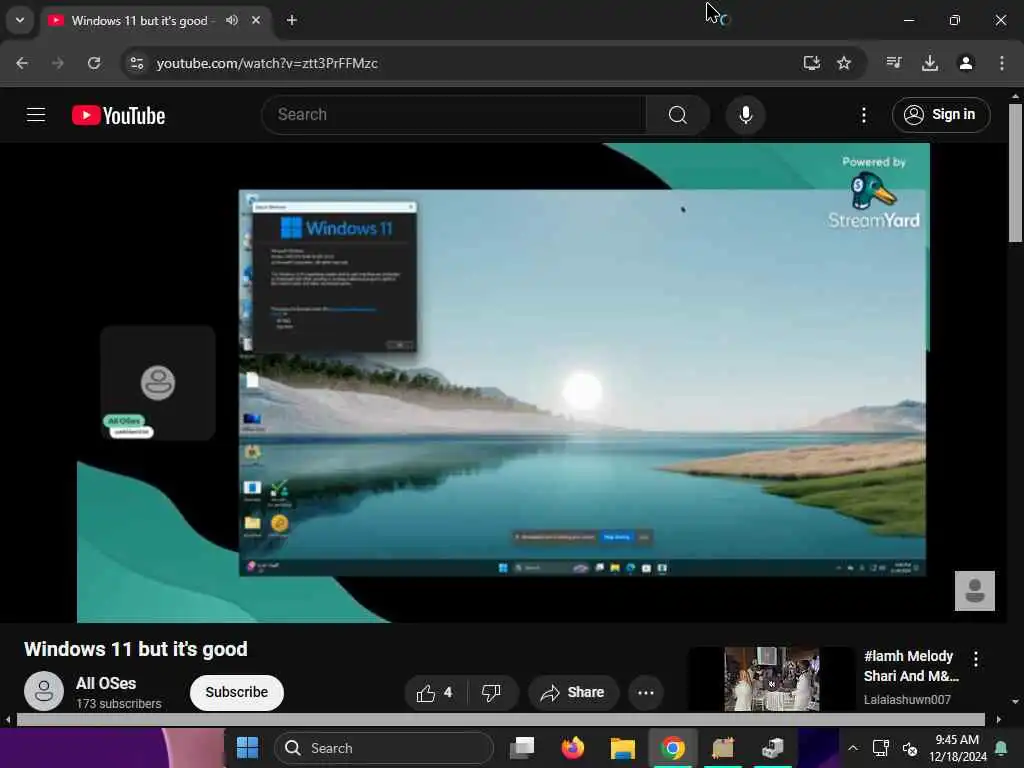Open the notification bell in tray
The width and height of the screenshot is (1024, 768).
(1000, 748)
